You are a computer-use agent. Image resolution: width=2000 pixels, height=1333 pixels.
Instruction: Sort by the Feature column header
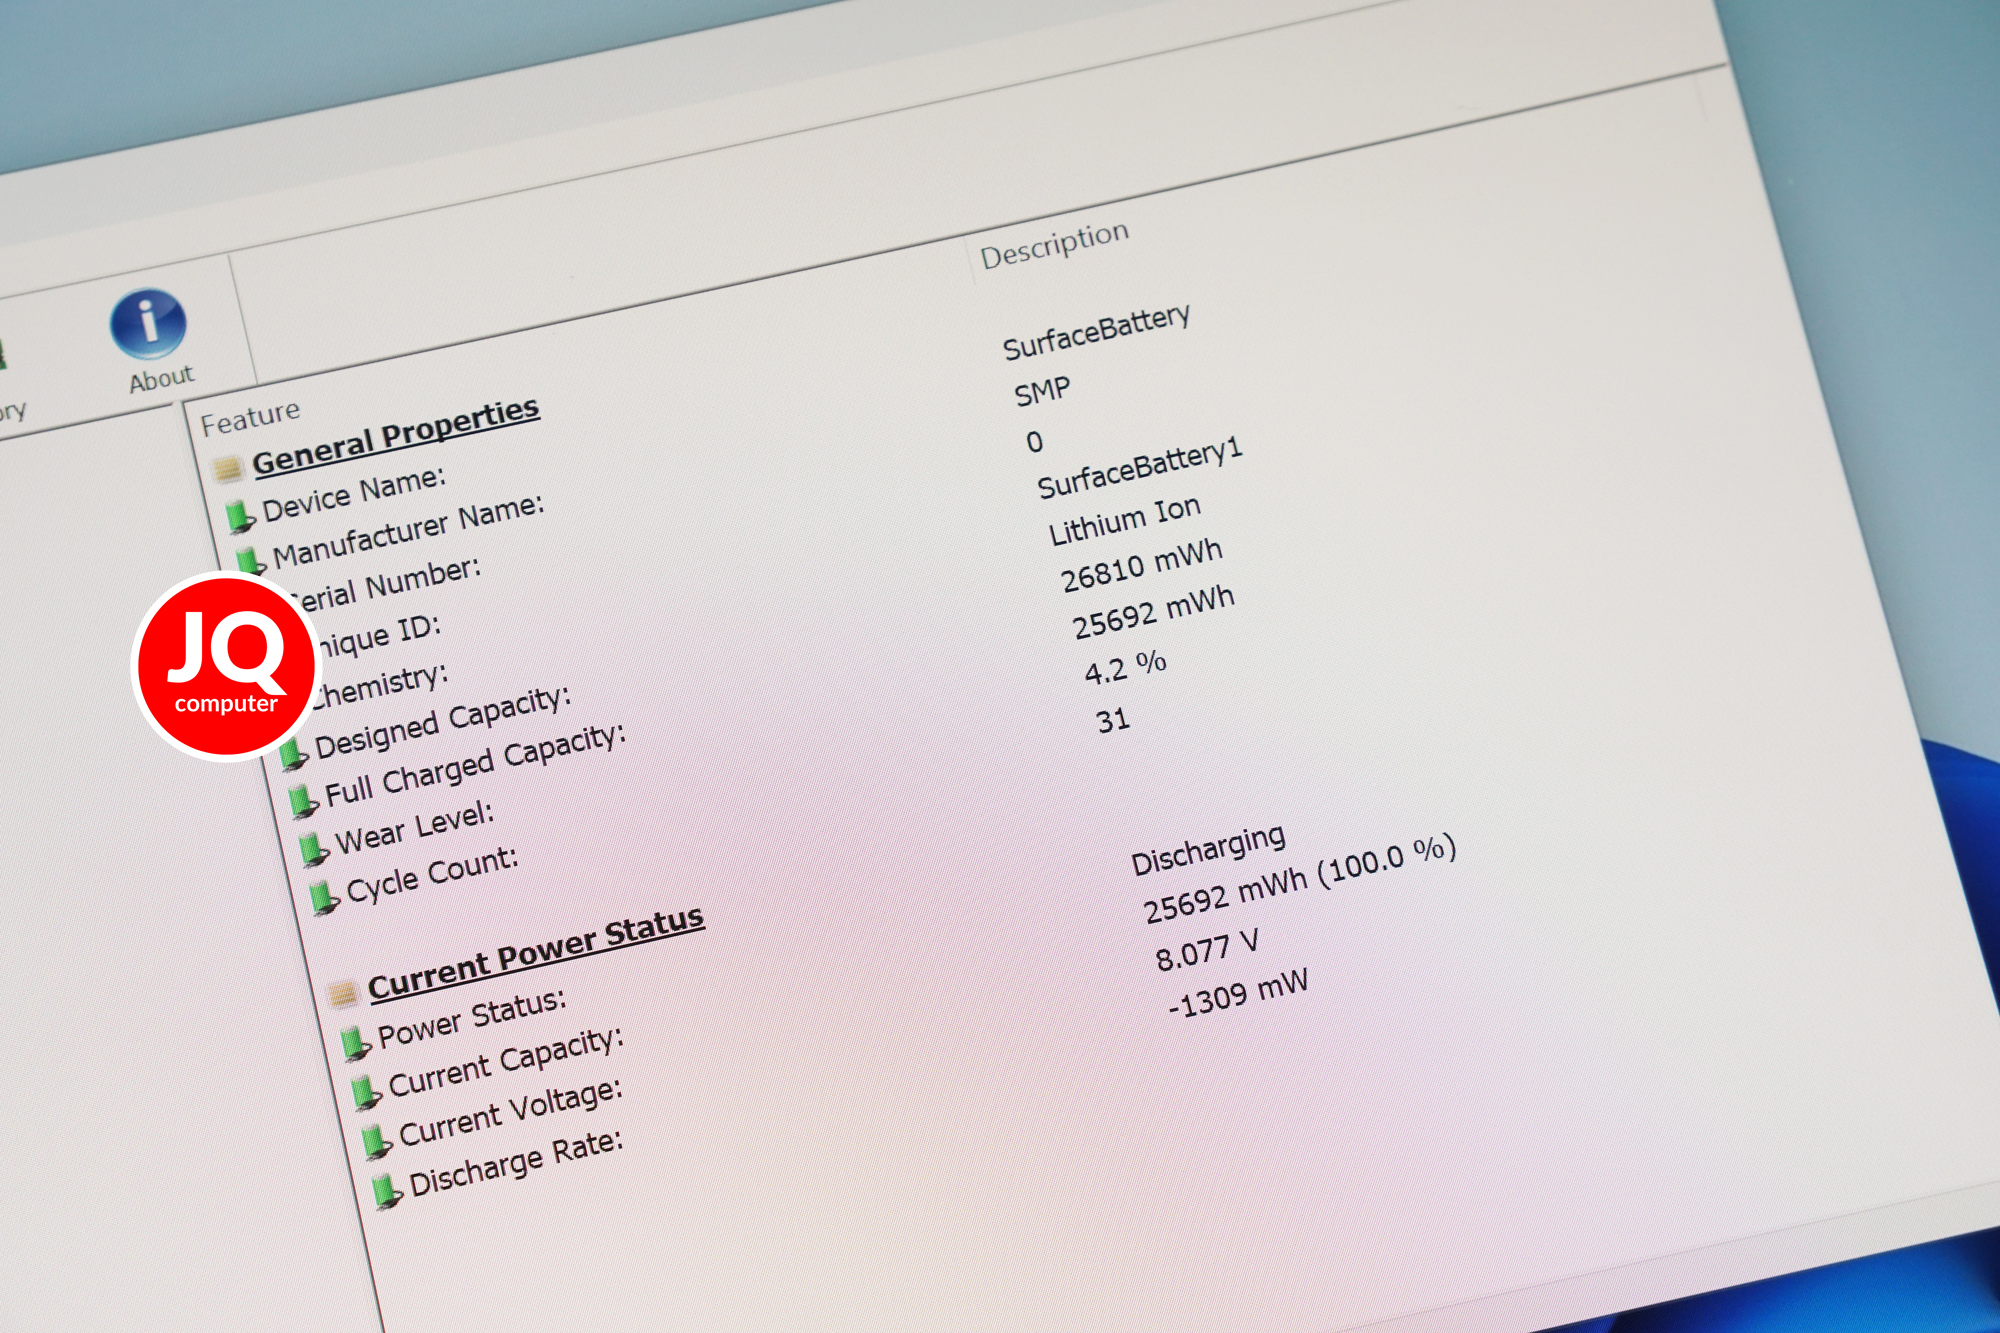[x=250, y=416]
